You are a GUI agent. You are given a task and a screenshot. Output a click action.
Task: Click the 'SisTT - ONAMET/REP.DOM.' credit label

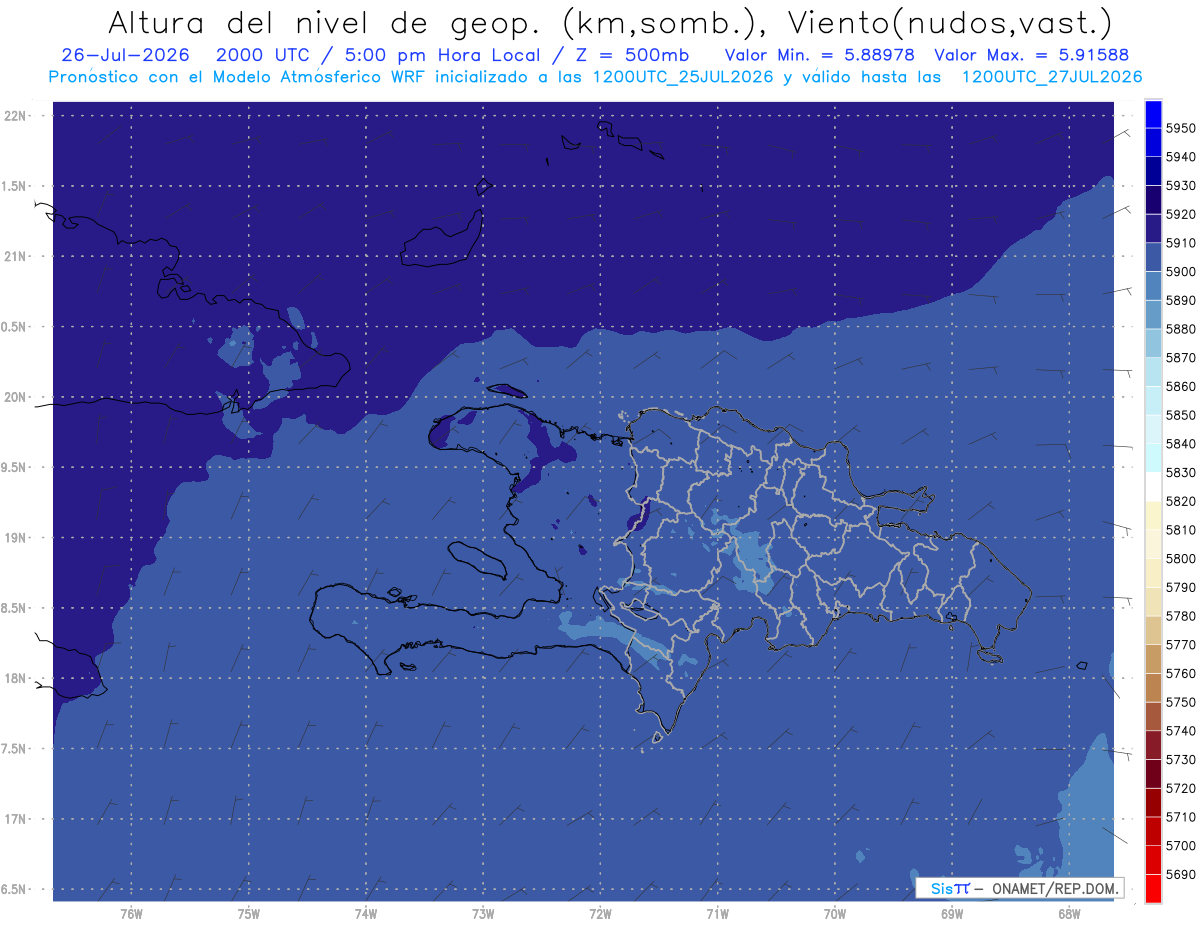1020,888
